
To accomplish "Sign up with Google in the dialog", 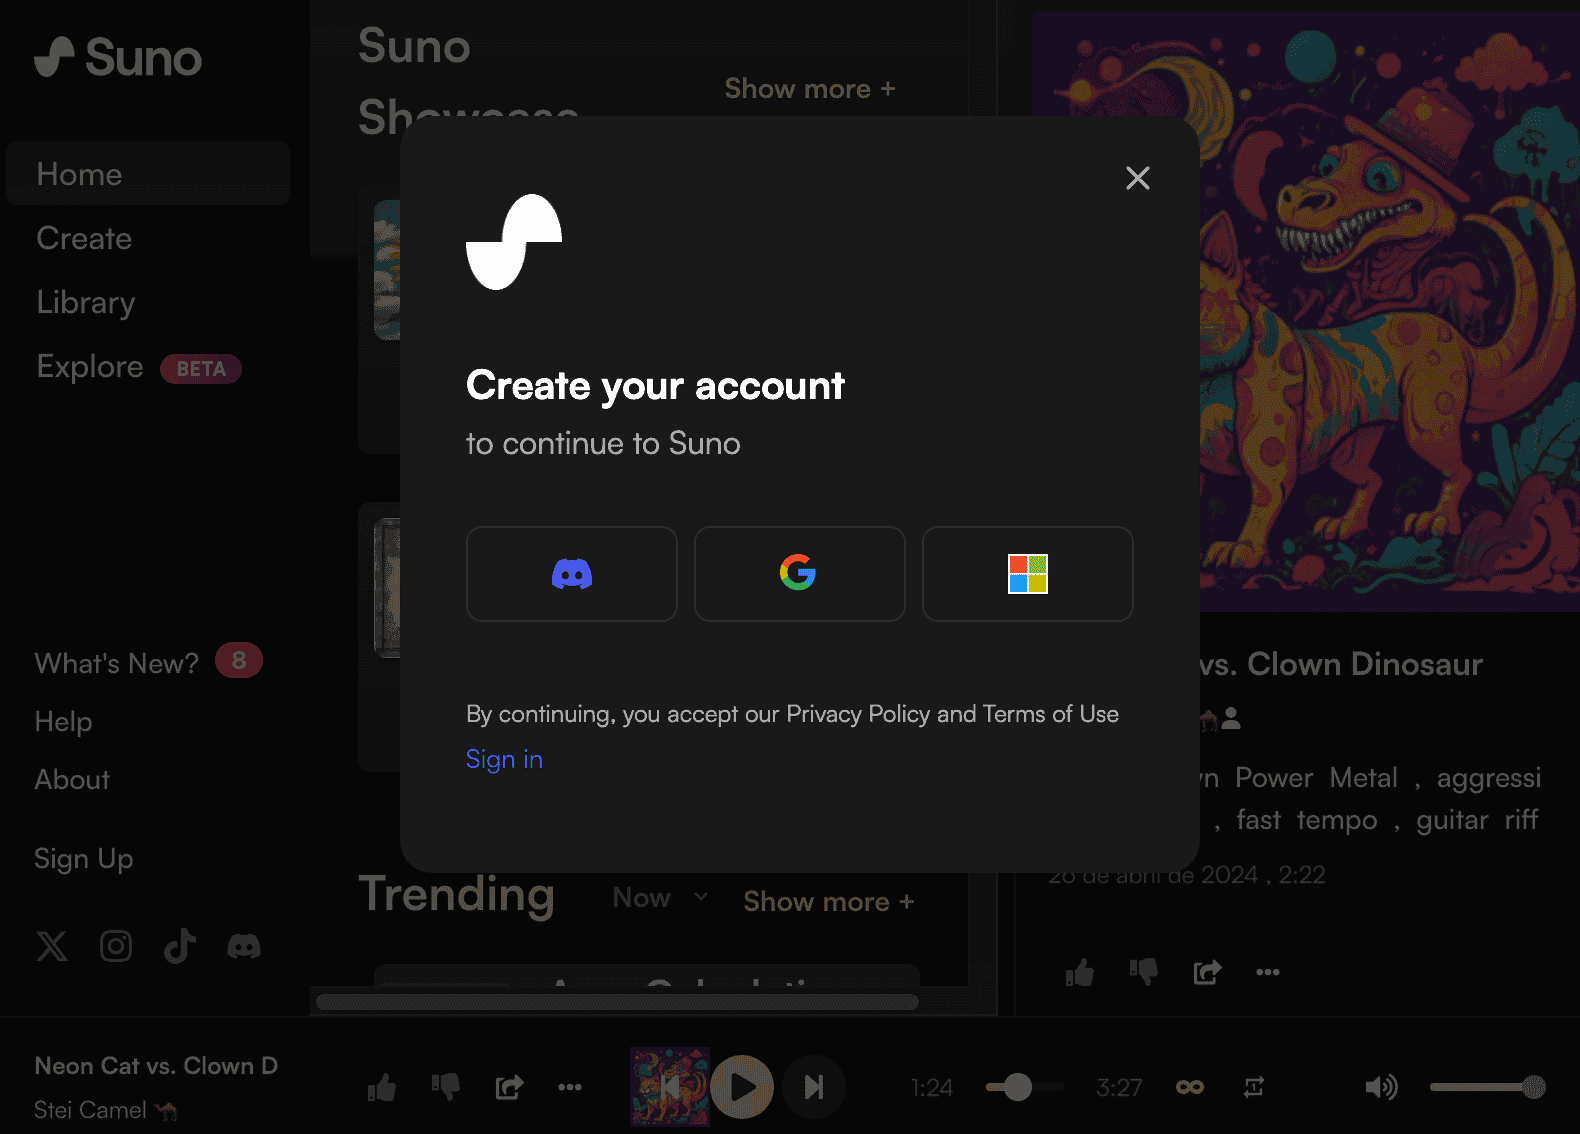I will (800, 574).
